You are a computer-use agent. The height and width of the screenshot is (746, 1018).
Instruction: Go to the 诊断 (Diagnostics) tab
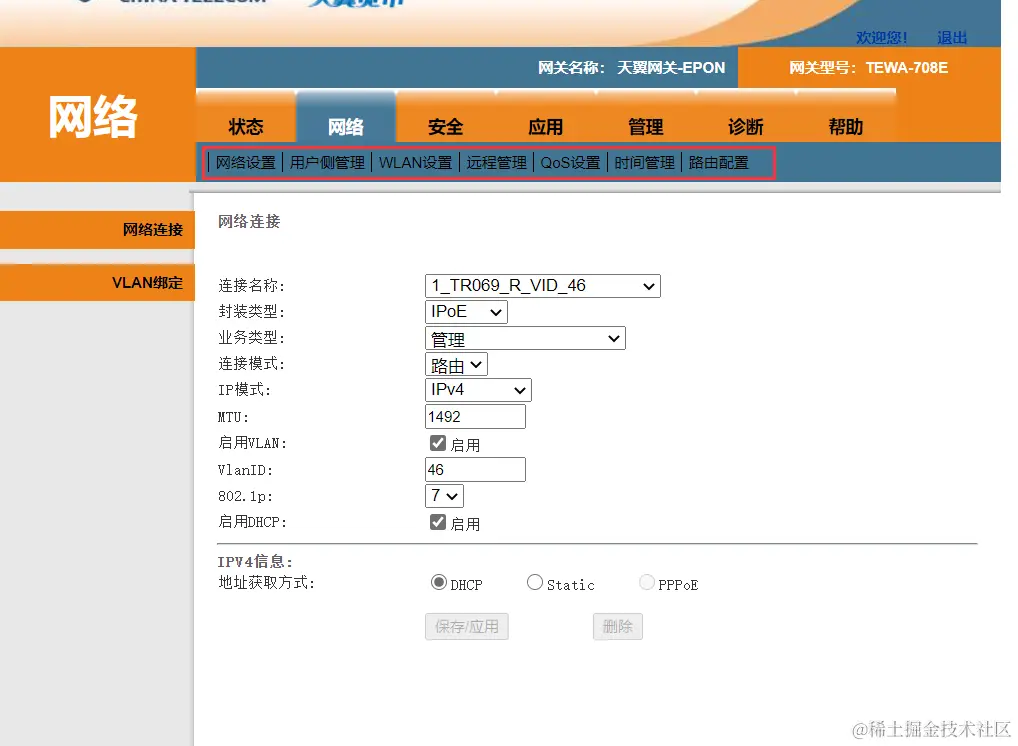point(746,126)
